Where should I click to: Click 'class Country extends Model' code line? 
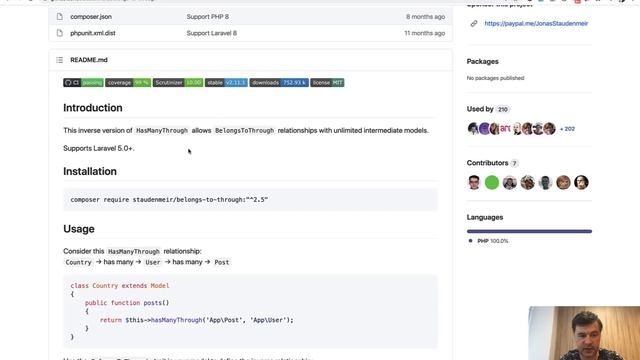tap(120, 286)
